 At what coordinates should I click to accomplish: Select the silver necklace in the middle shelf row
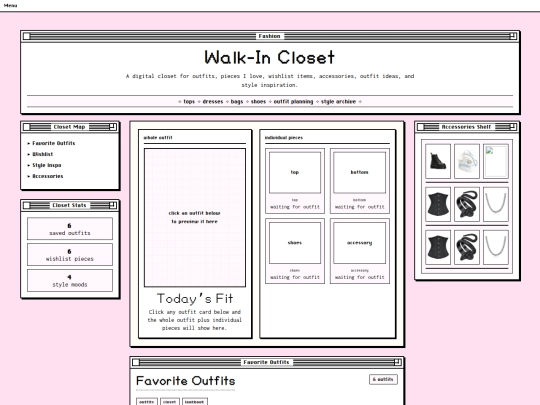496,204
